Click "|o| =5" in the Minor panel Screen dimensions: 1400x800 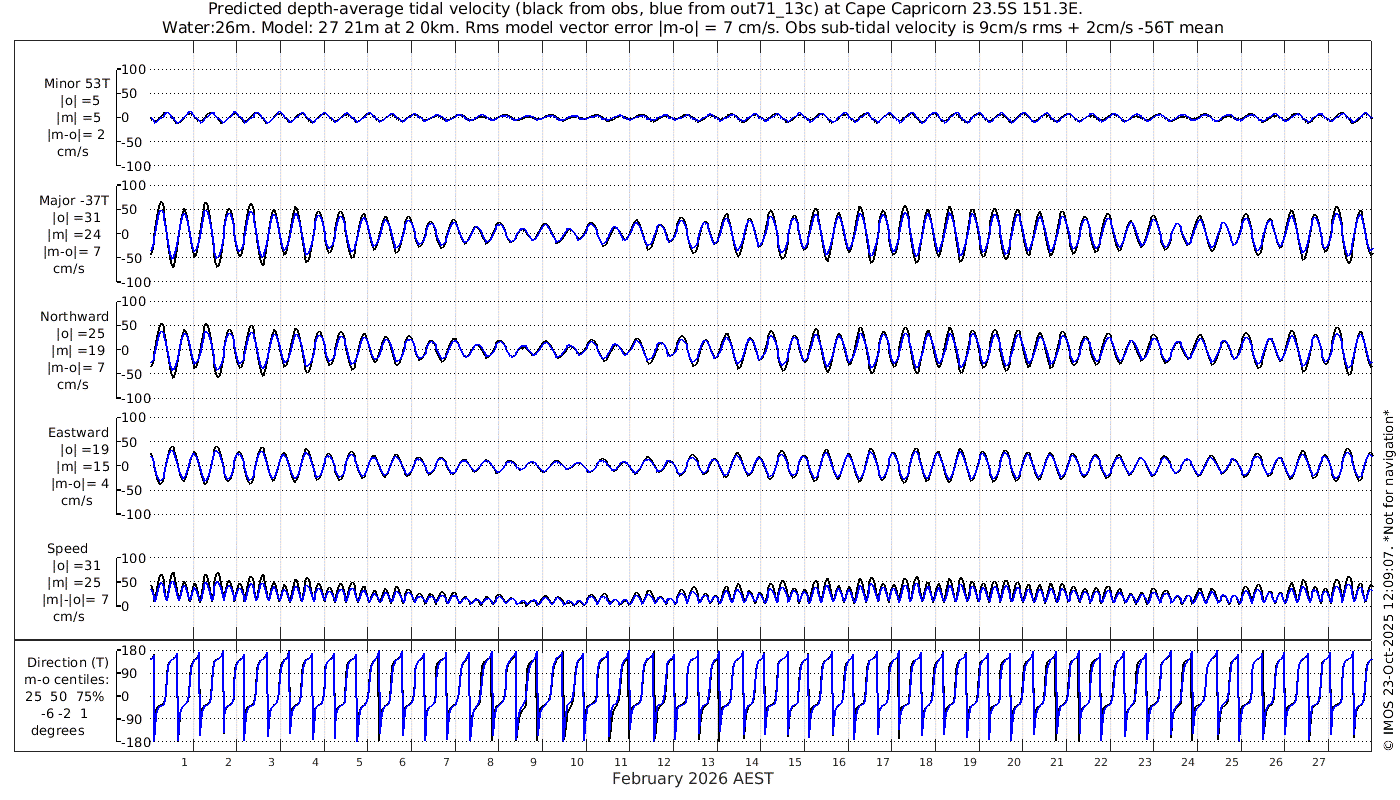[x=78, y=100]
